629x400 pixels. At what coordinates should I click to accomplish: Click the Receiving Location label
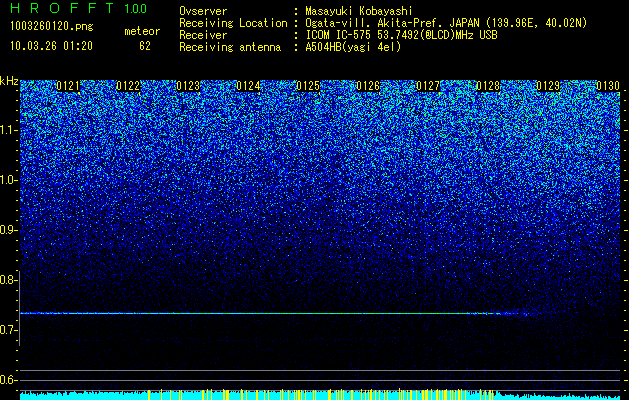click(x=233, y=23)
